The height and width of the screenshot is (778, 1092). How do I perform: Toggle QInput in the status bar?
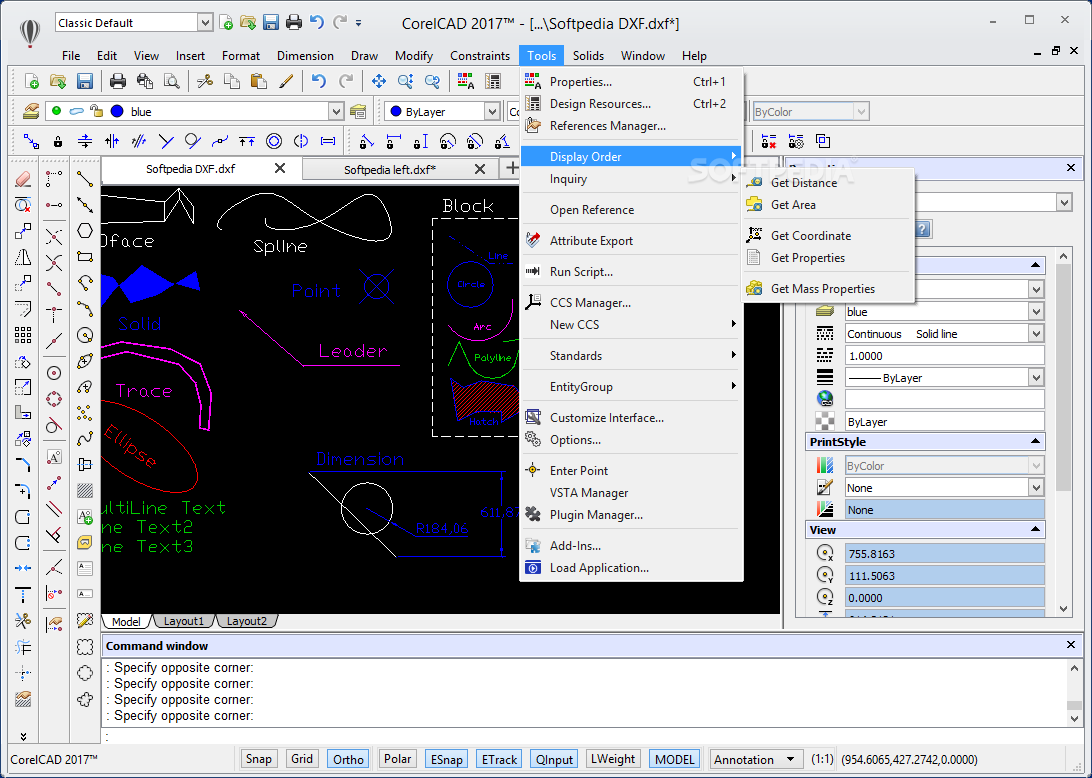[554, 759]
